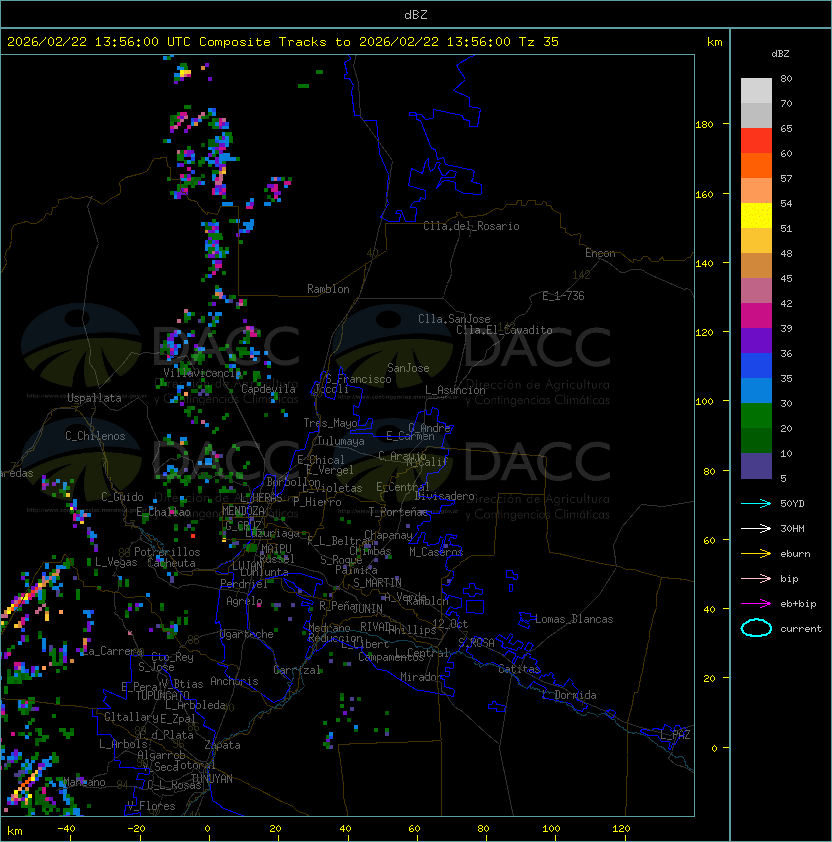Click the La_Carrera label

[x=112, y=651]
